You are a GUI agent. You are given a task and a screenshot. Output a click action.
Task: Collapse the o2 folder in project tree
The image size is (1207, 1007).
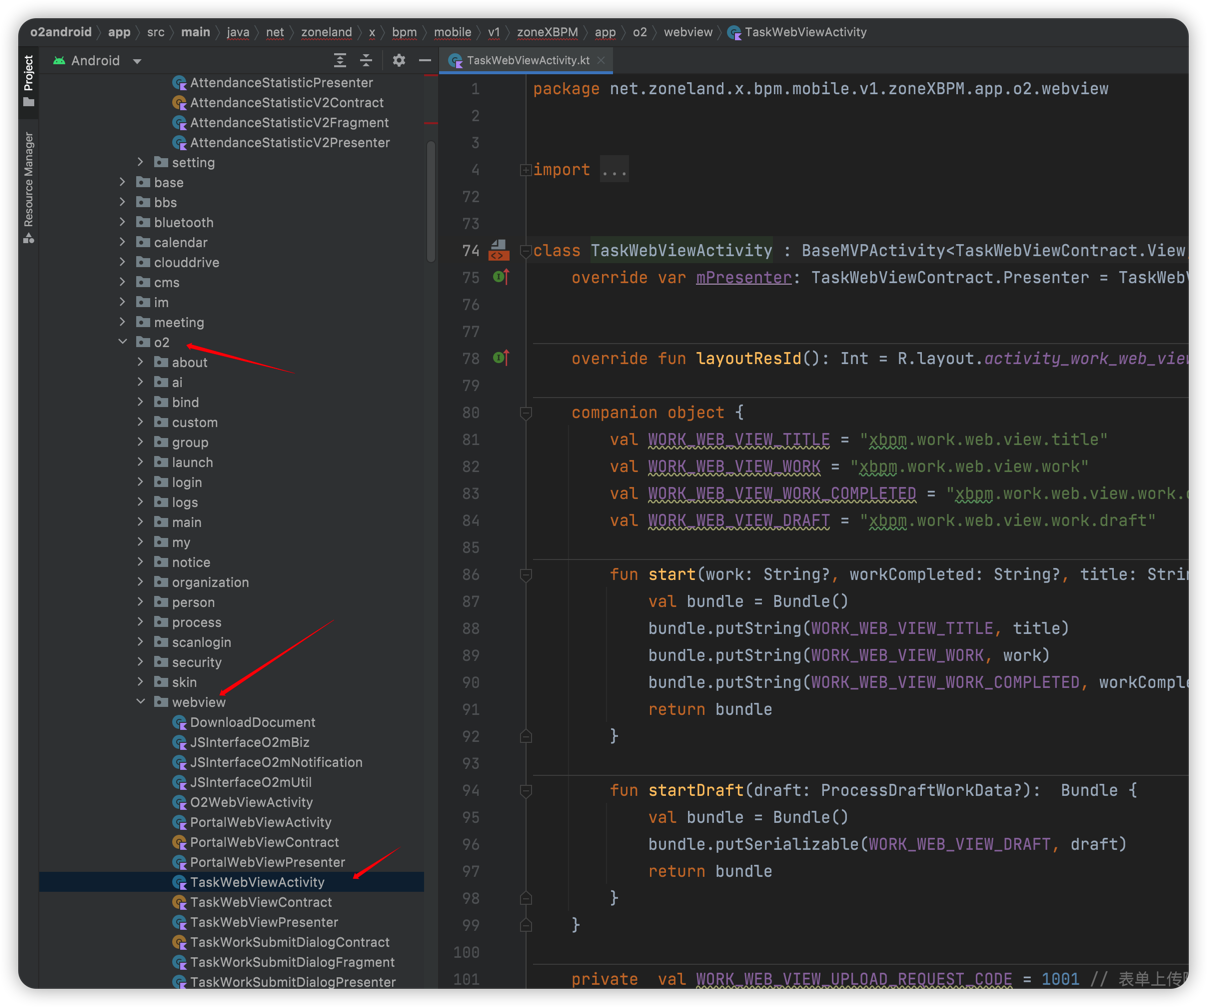[124, 342]
